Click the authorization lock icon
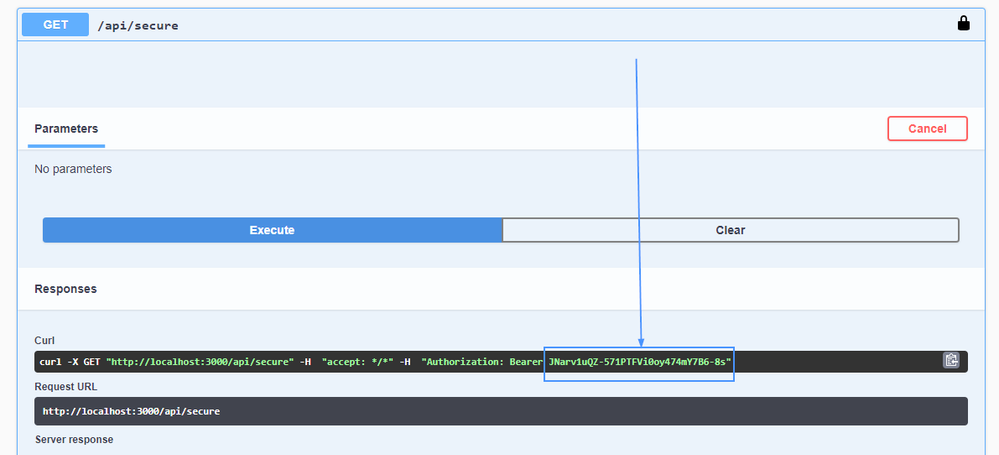Screen dimensions: 999x455 pyautogui.click(x=963, y=24)
